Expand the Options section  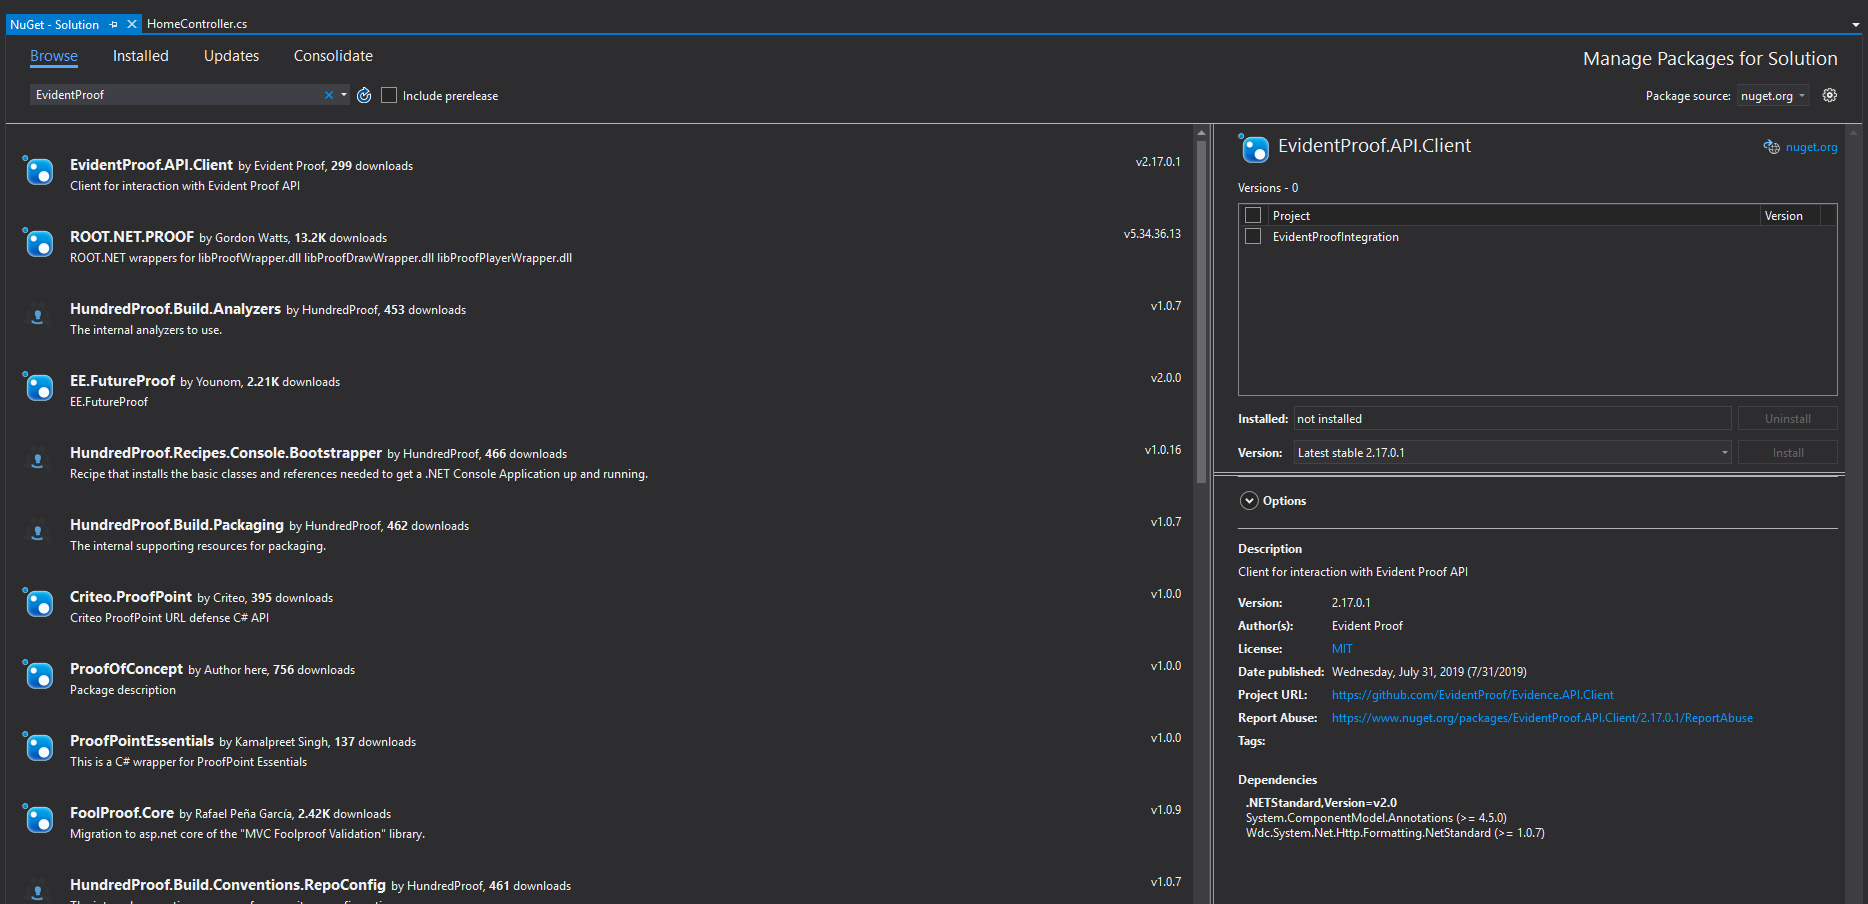(1249, 501)
